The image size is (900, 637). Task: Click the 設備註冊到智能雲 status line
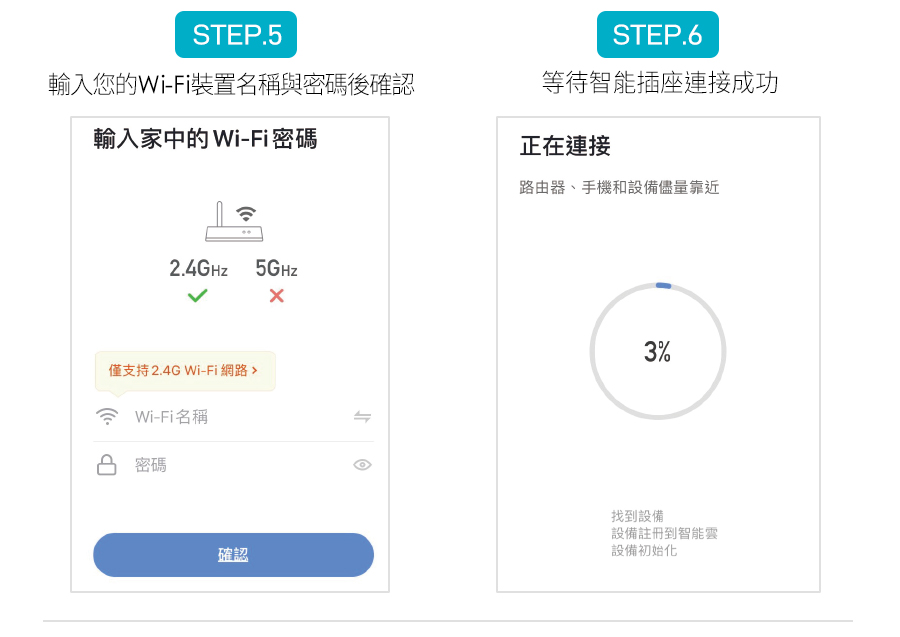pos(664,533)
